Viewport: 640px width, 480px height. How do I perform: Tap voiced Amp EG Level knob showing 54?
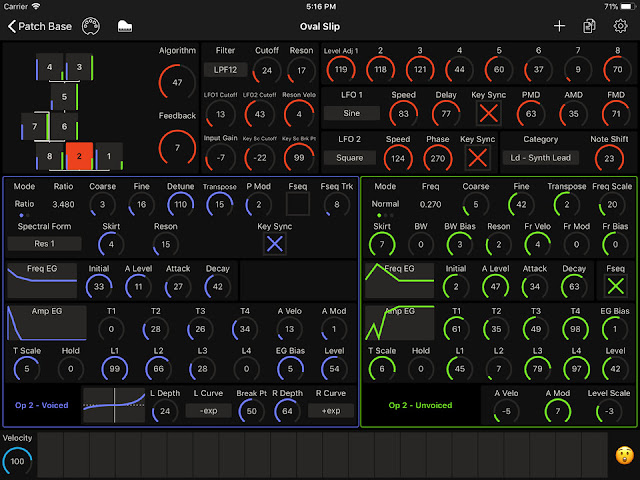click(x=334, y=369)
